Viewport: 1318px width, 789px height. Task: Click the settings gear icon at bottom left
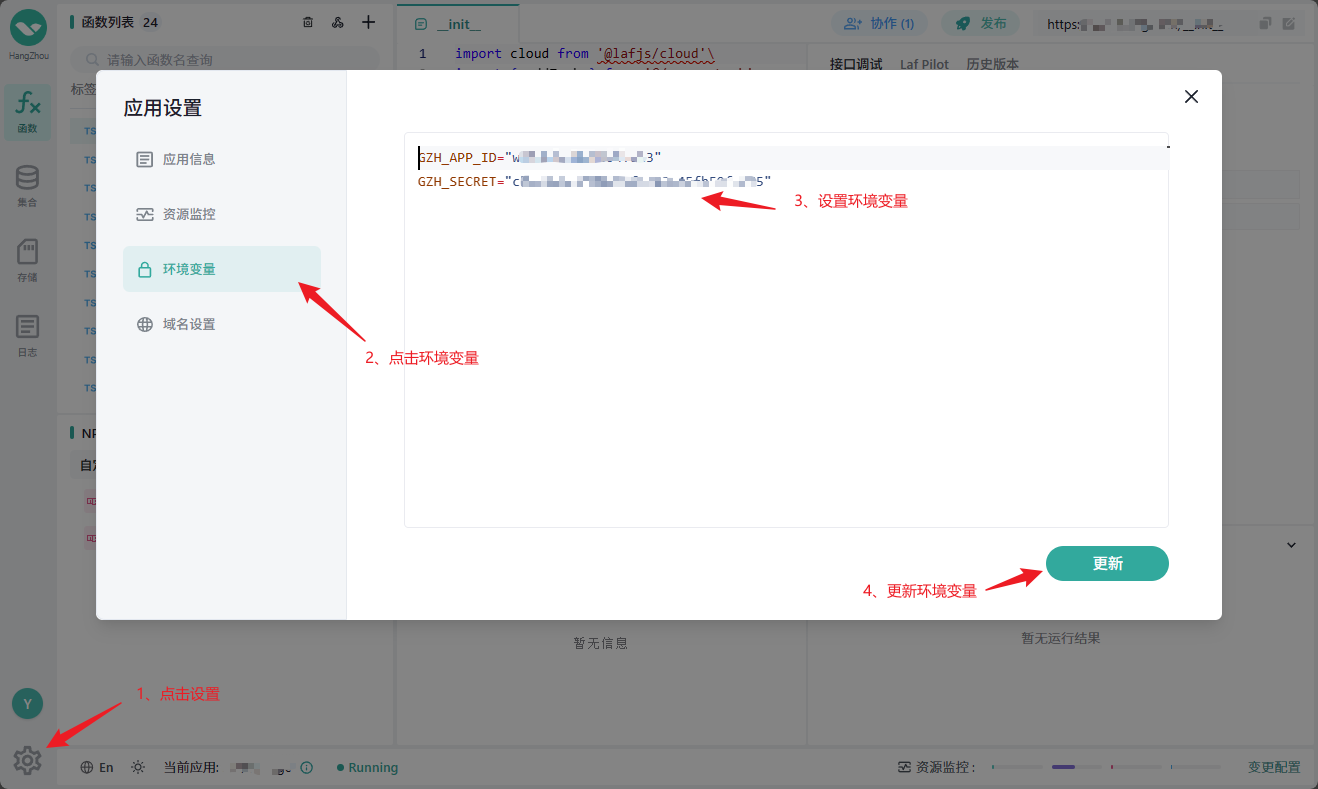tap(27, 761)
